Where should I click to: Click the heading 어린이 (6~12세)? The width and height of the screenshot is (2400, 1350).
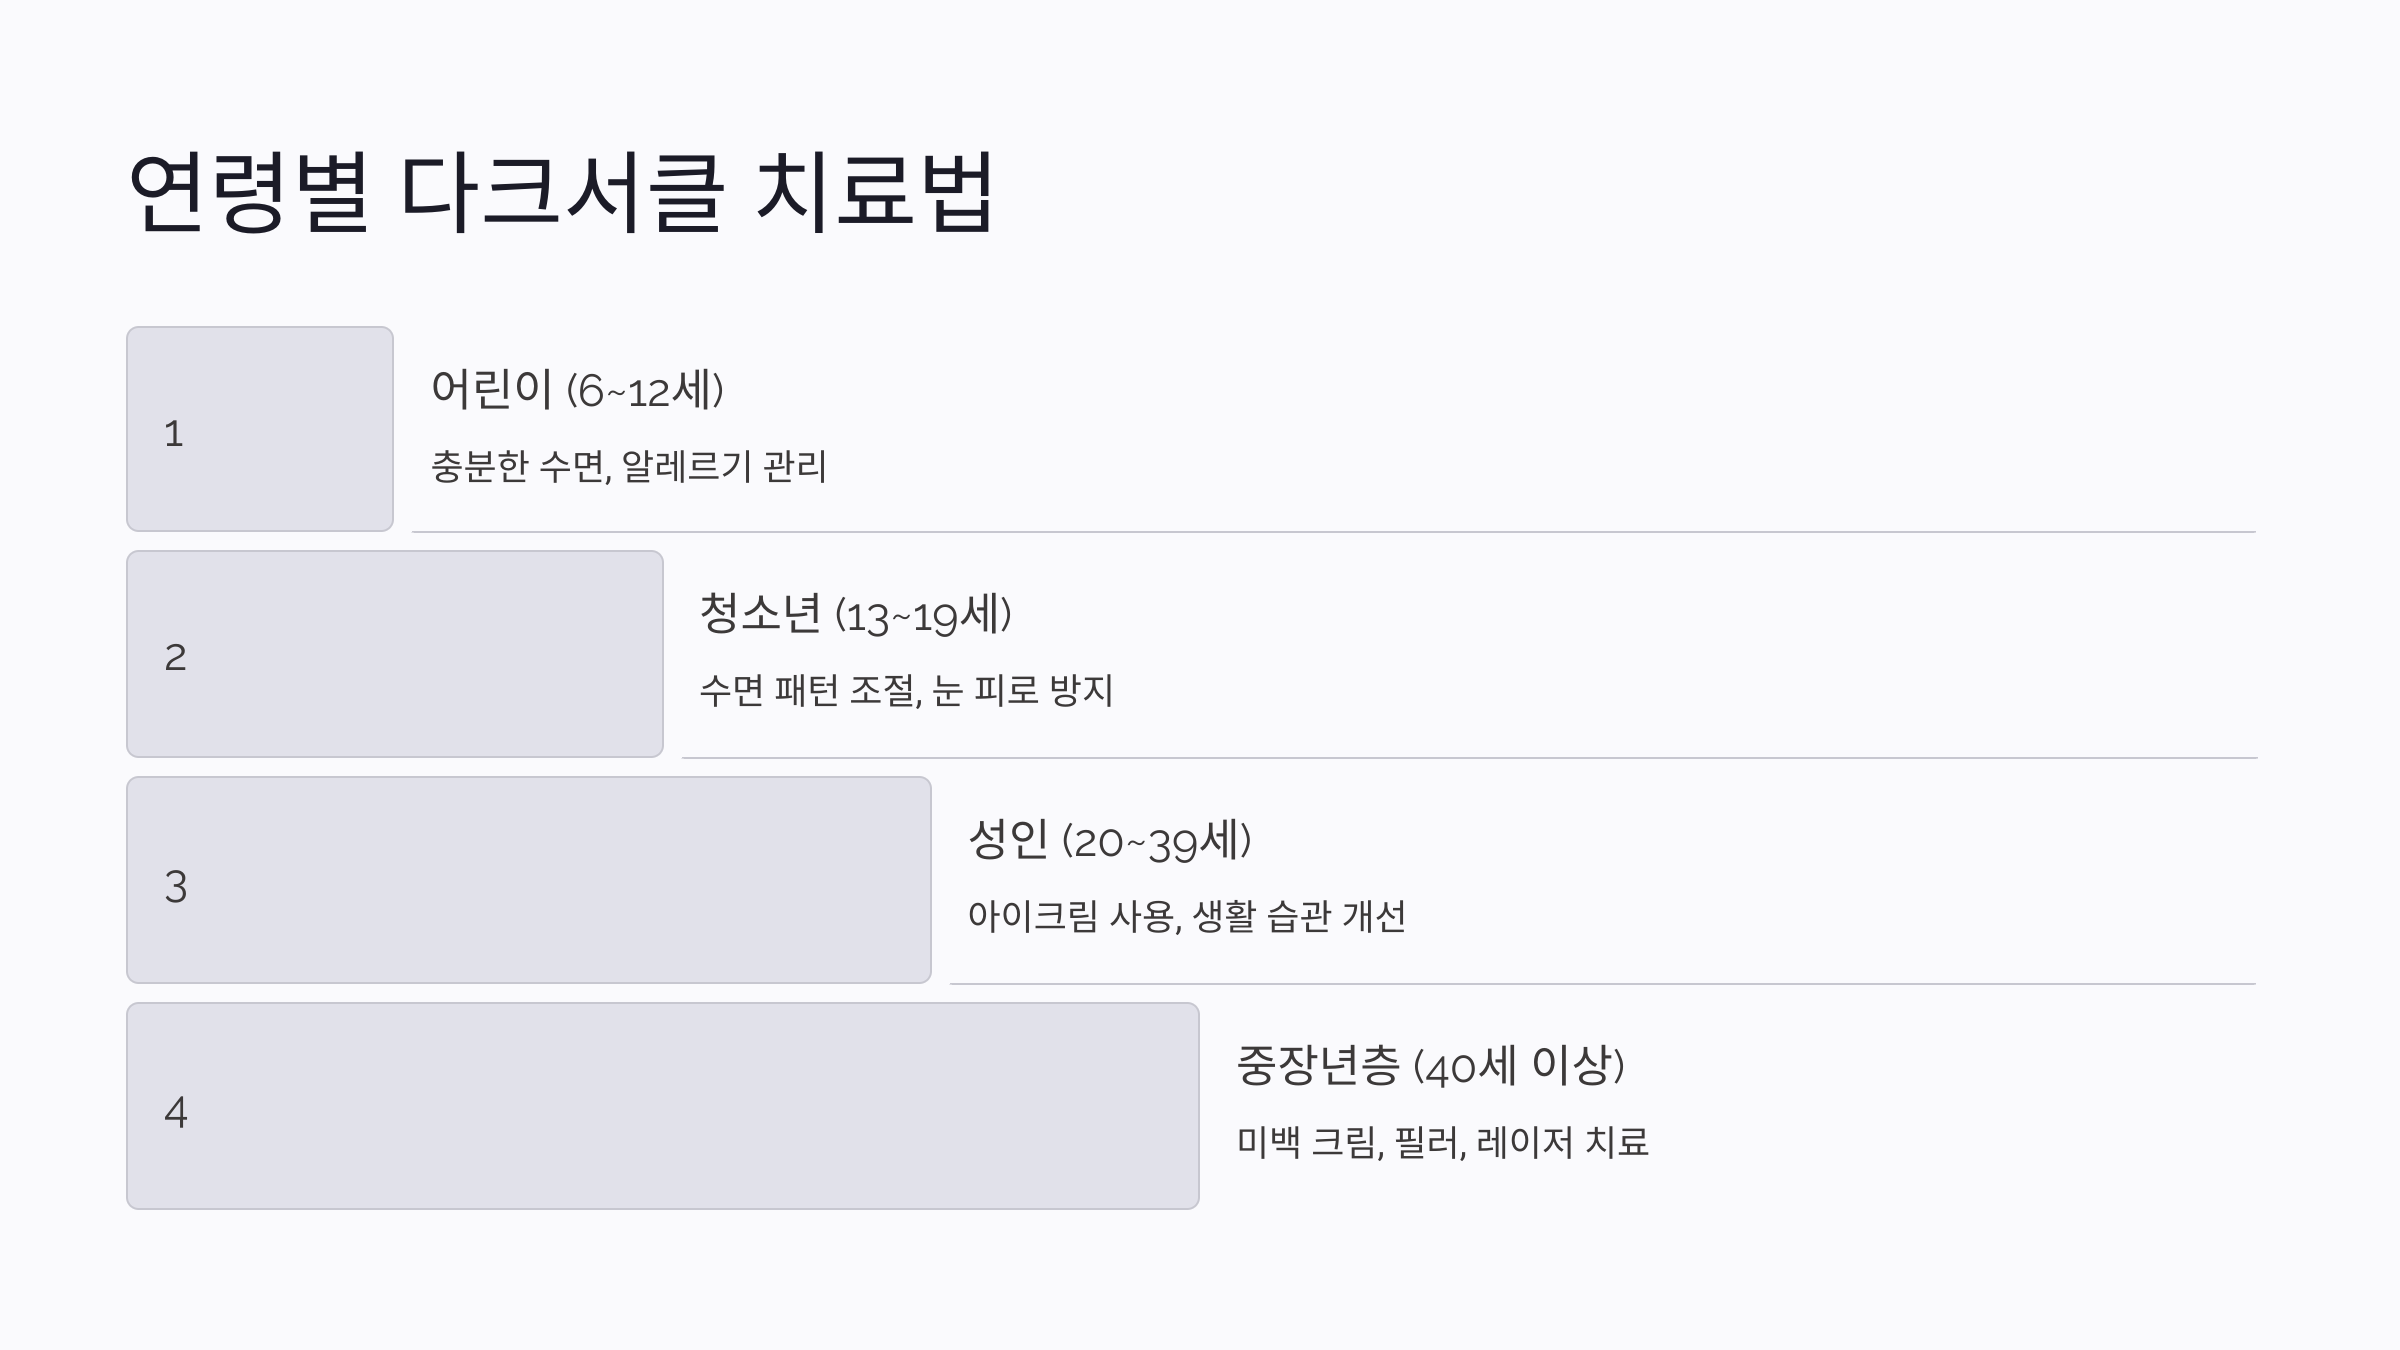click(x=577, y=389)
